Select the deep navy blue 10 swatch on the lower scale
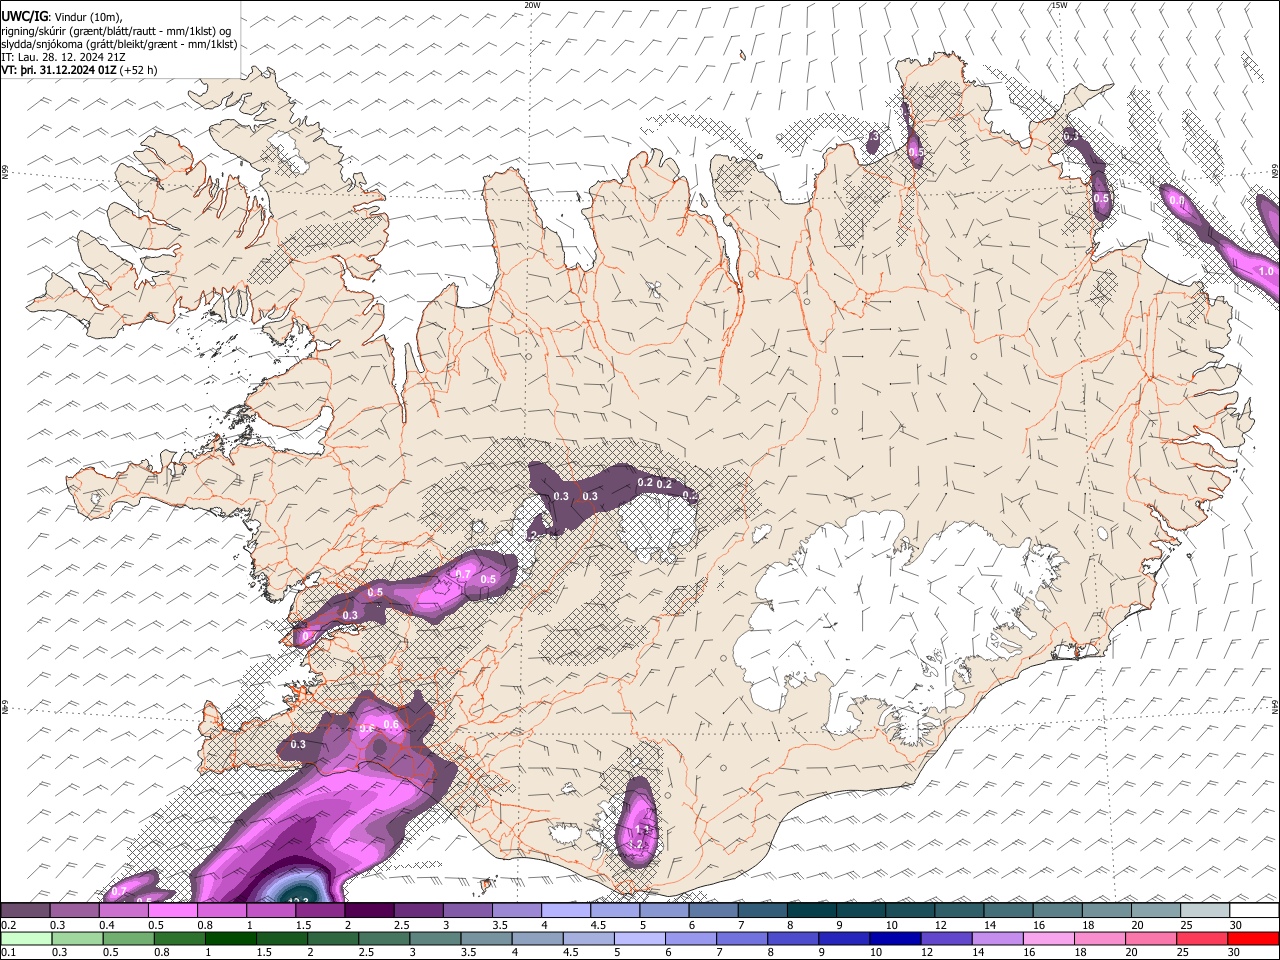The width and height of the screenshot is (1280, 960). (894, 938)
